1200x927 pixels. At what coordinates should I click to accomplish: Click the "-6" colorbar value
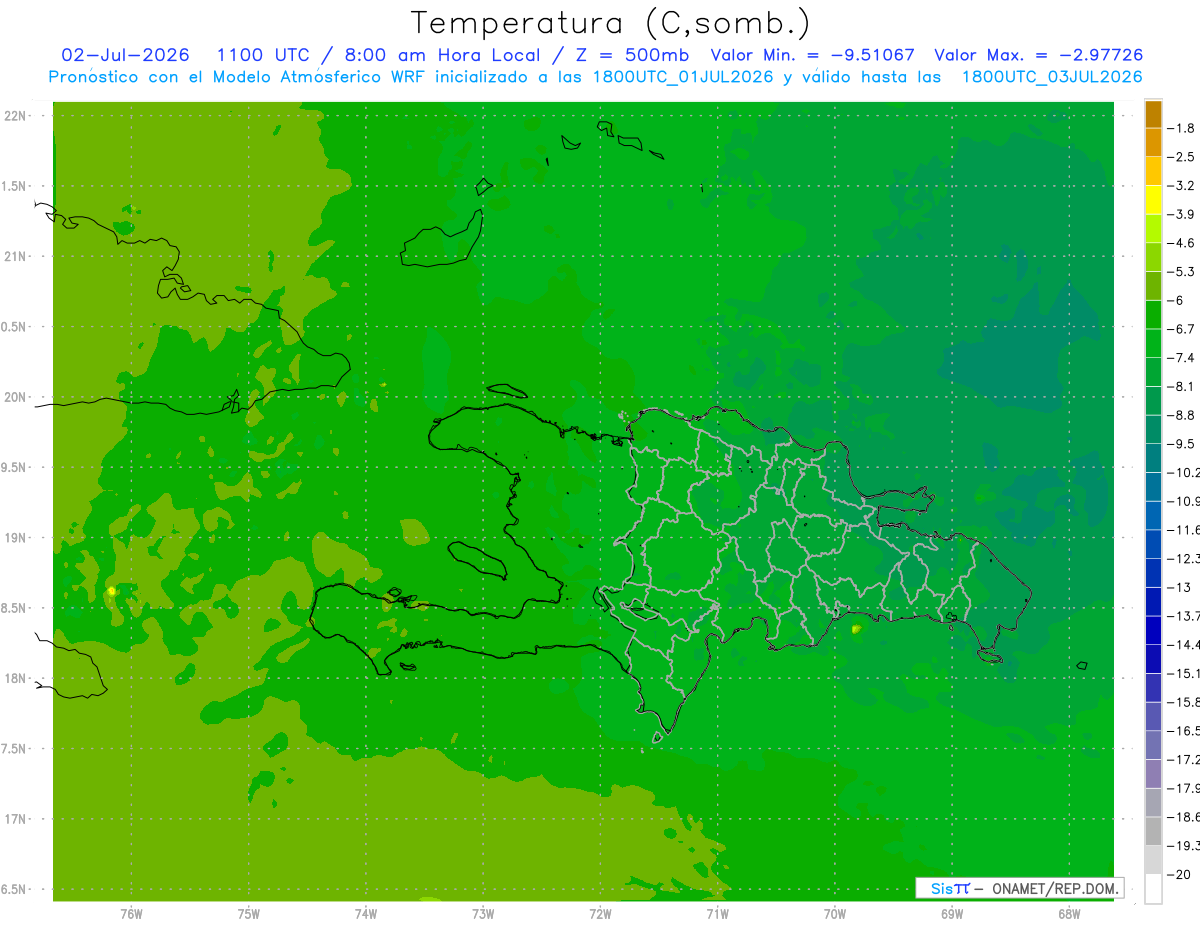coord(1177,300)
